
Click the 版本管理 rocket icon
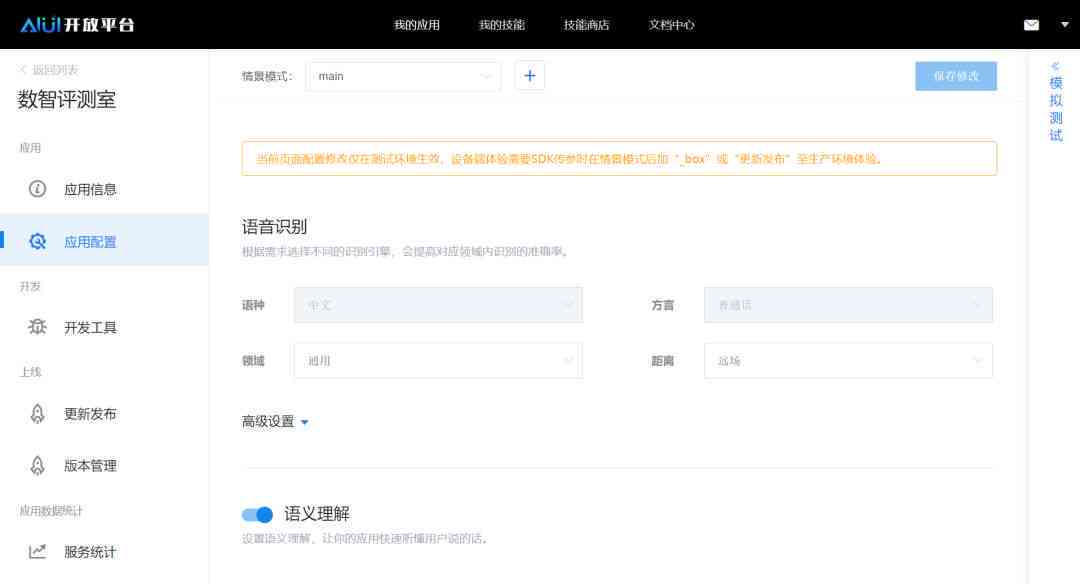37,466
